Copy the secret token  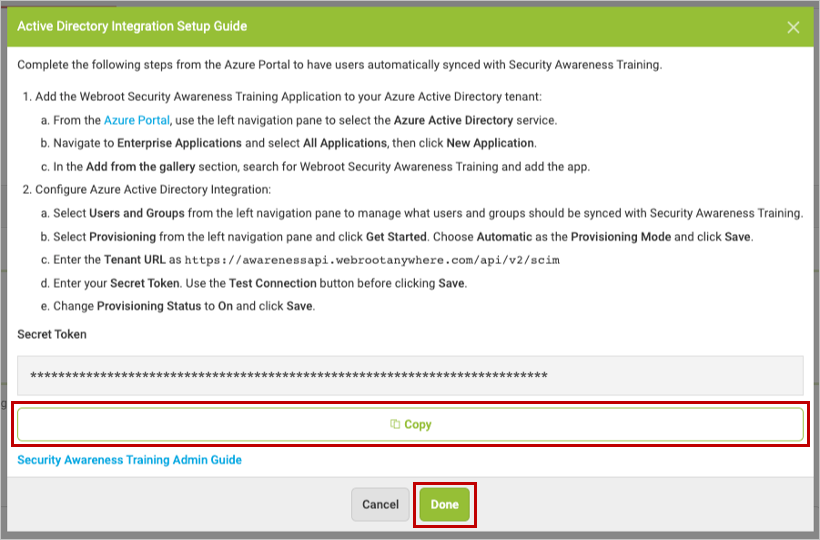[410, 424]
